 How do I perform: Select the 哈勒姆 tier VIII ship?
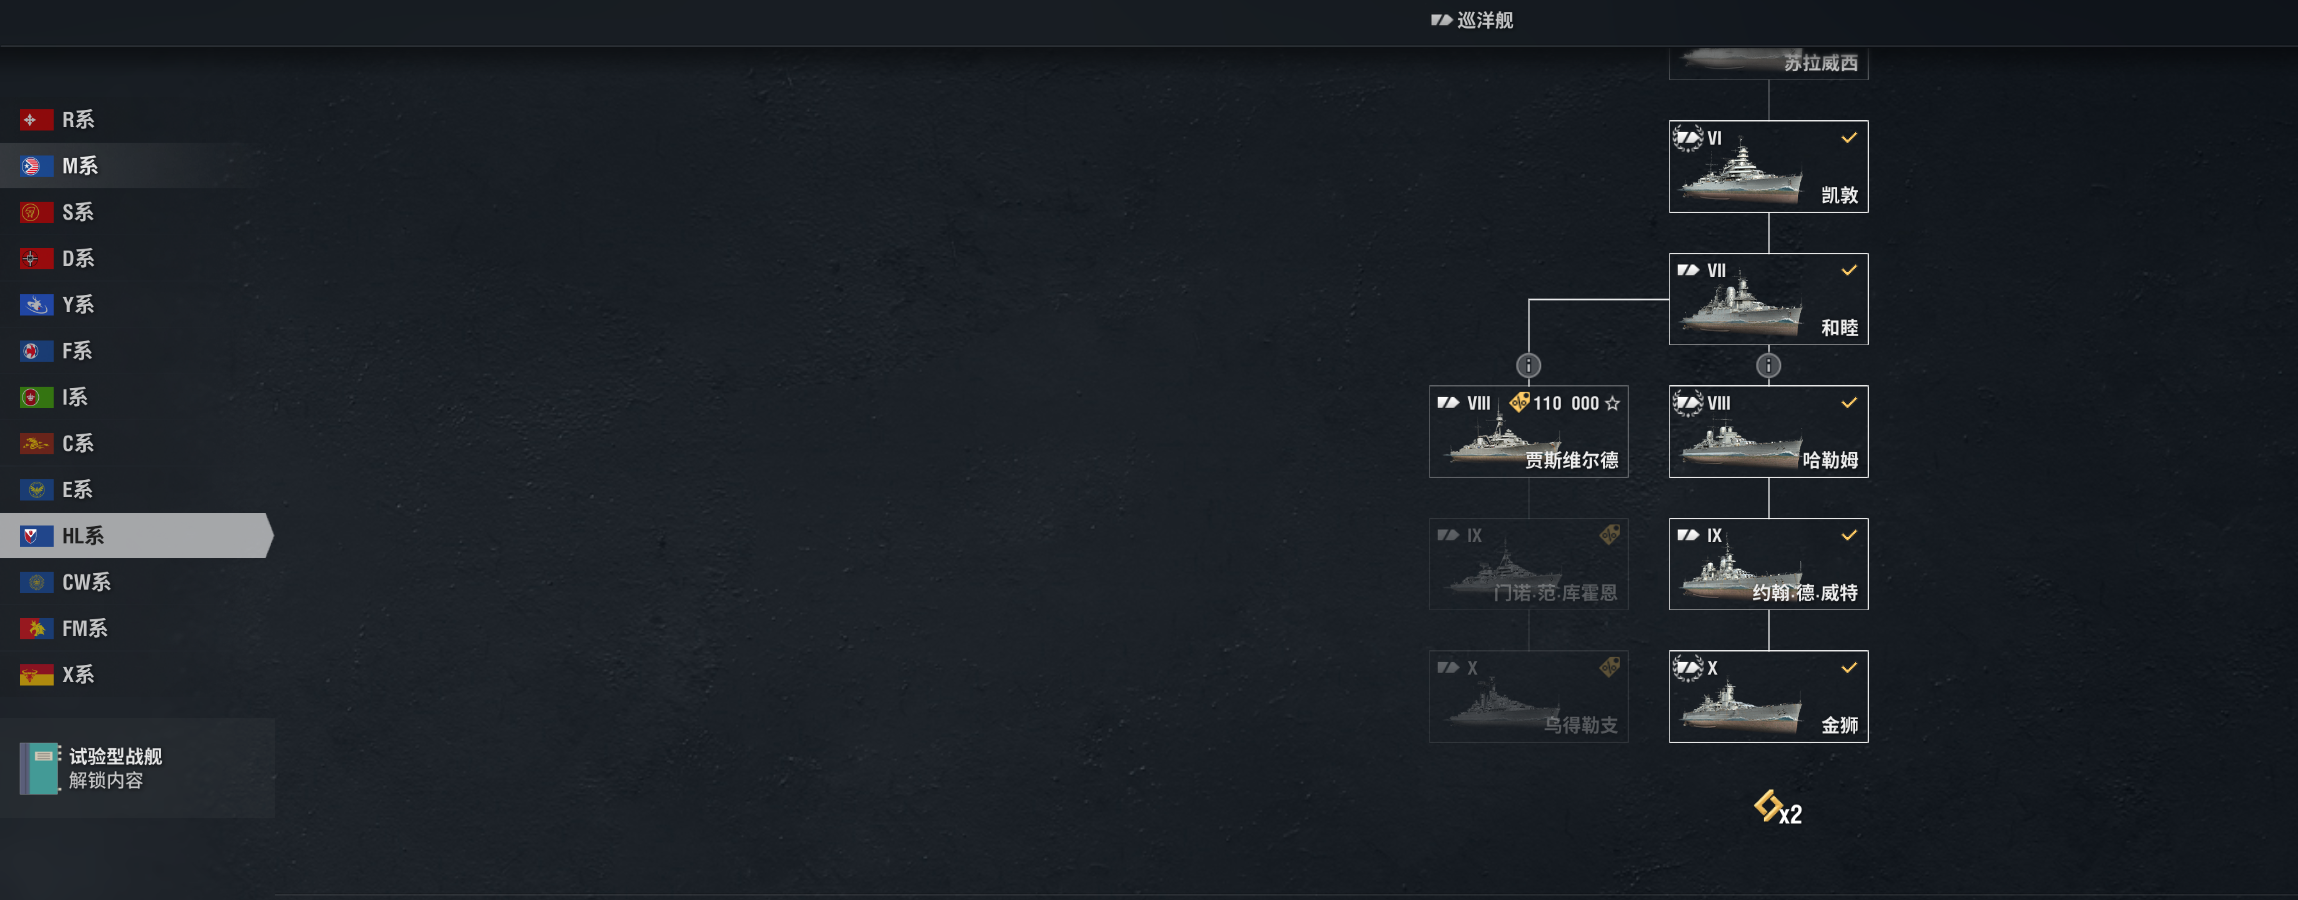coord(1768,431)
